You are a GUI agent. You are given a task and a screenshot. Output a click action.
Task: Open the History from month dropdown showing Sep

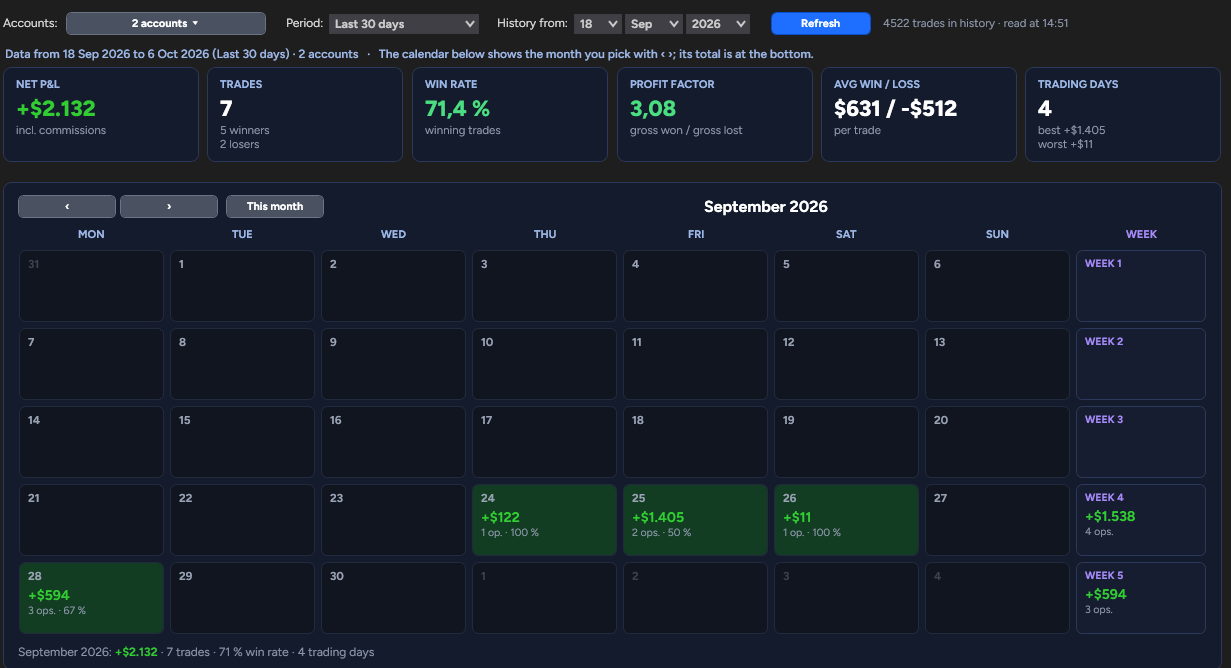[653, 23]
